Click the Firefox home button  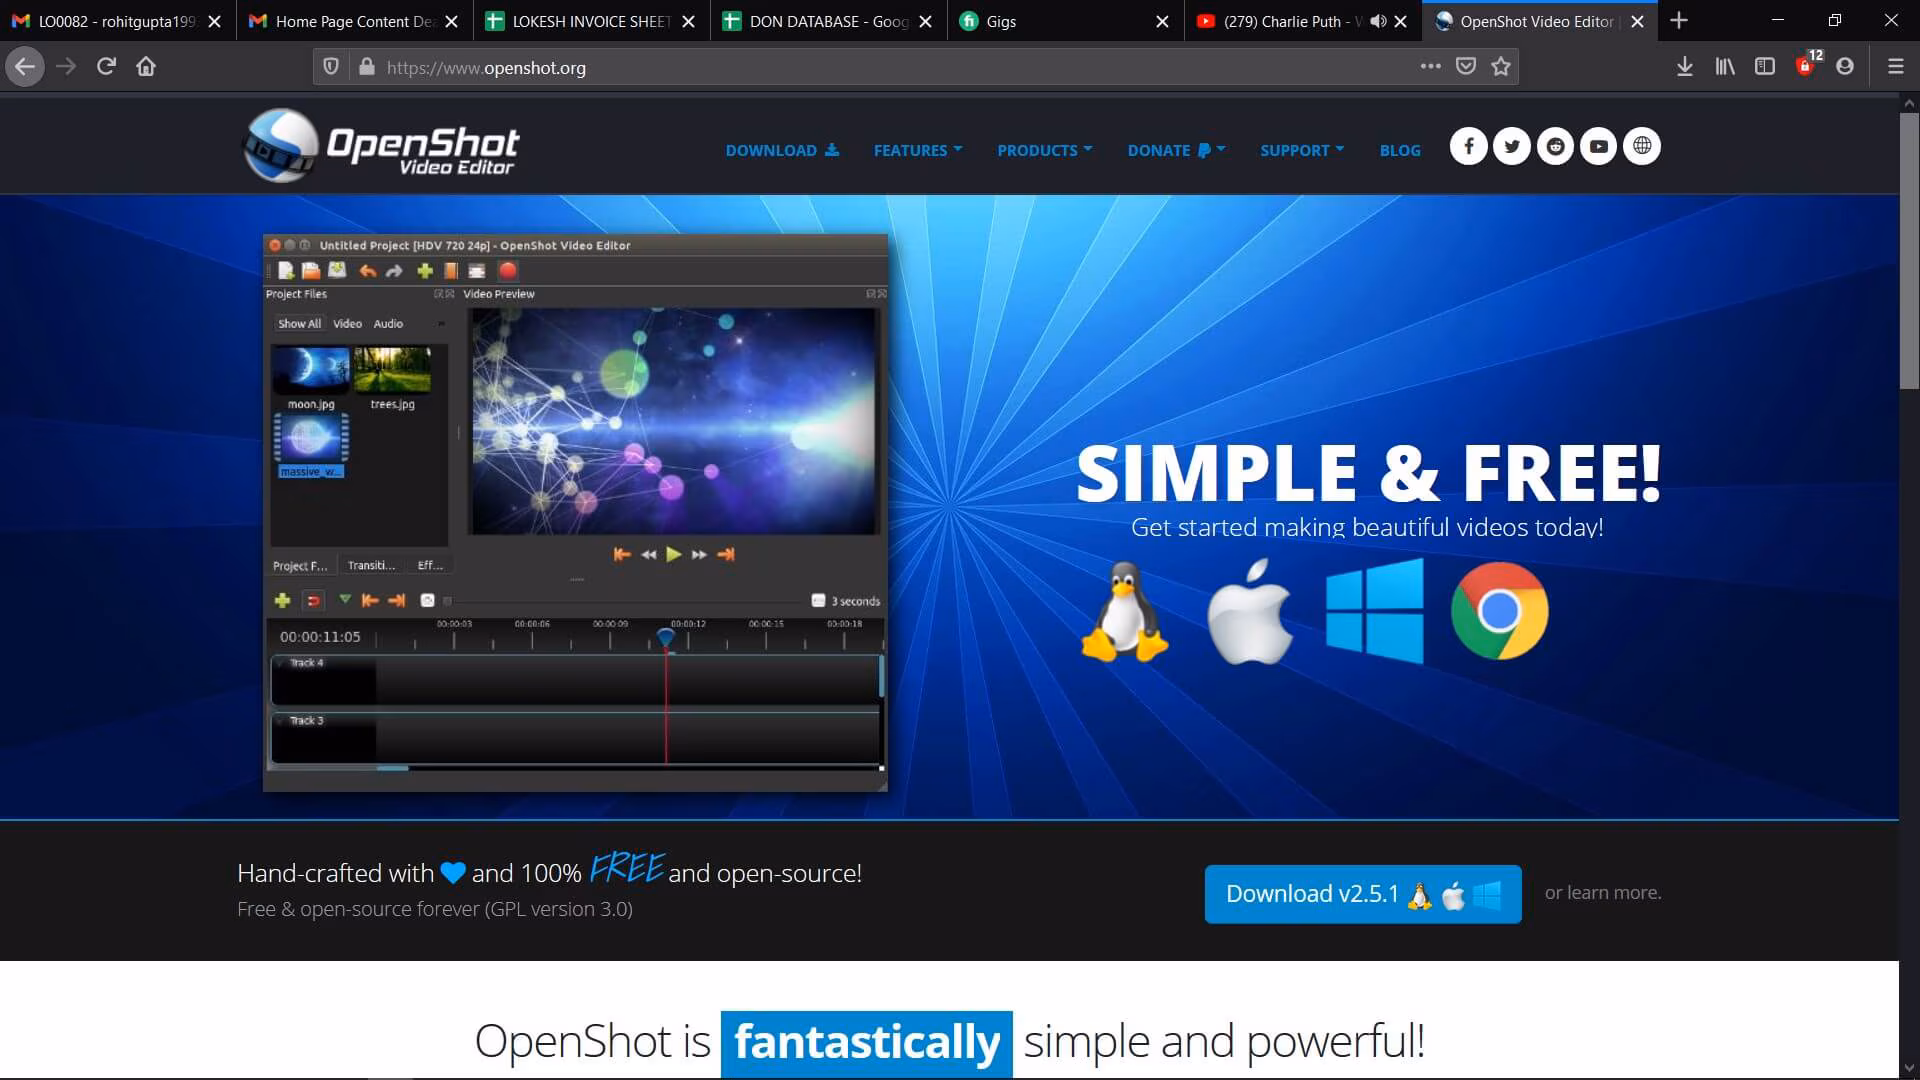tap(146, 67)
